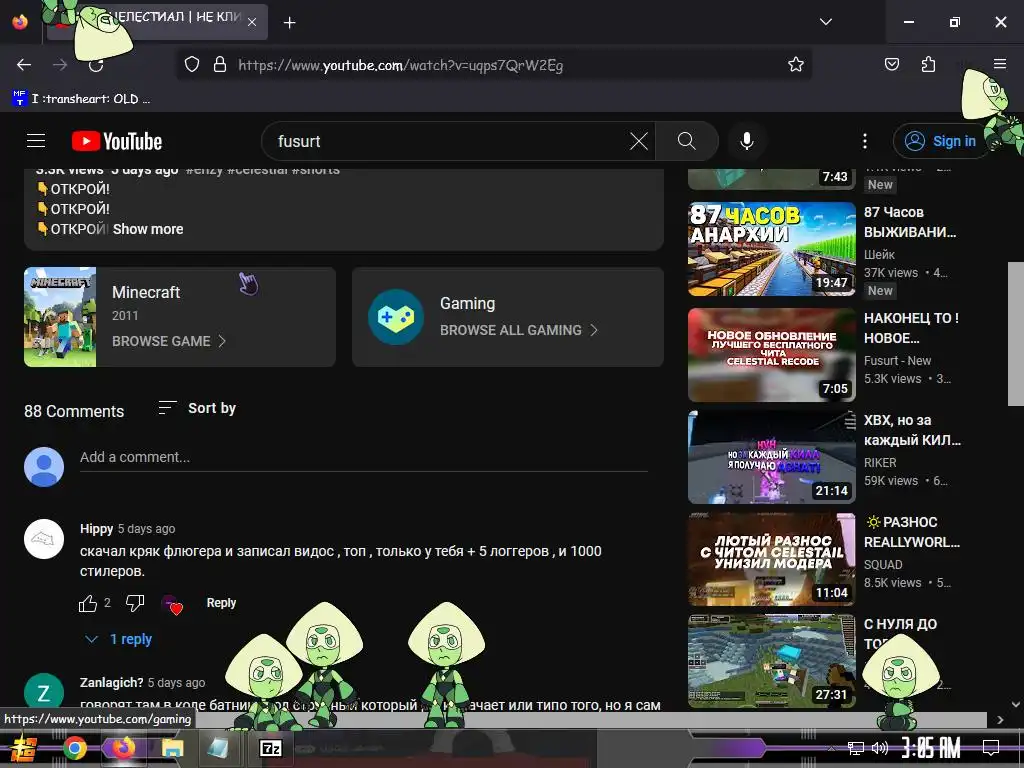Open the Sort by comments dropdown
1024x768 pixels.
[197, 408]
